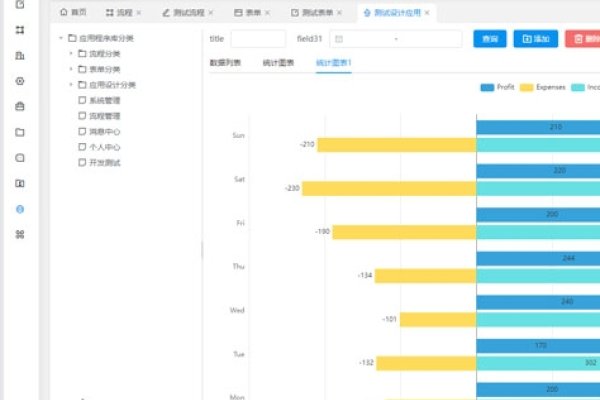The image size is (600, 400).
Task: Click the folder icon beside 应用设计分类
Action: [x=82, y=85]
